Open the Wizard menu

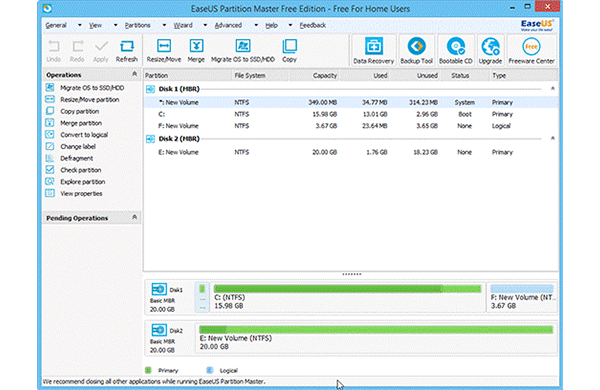tap(183, 25)
